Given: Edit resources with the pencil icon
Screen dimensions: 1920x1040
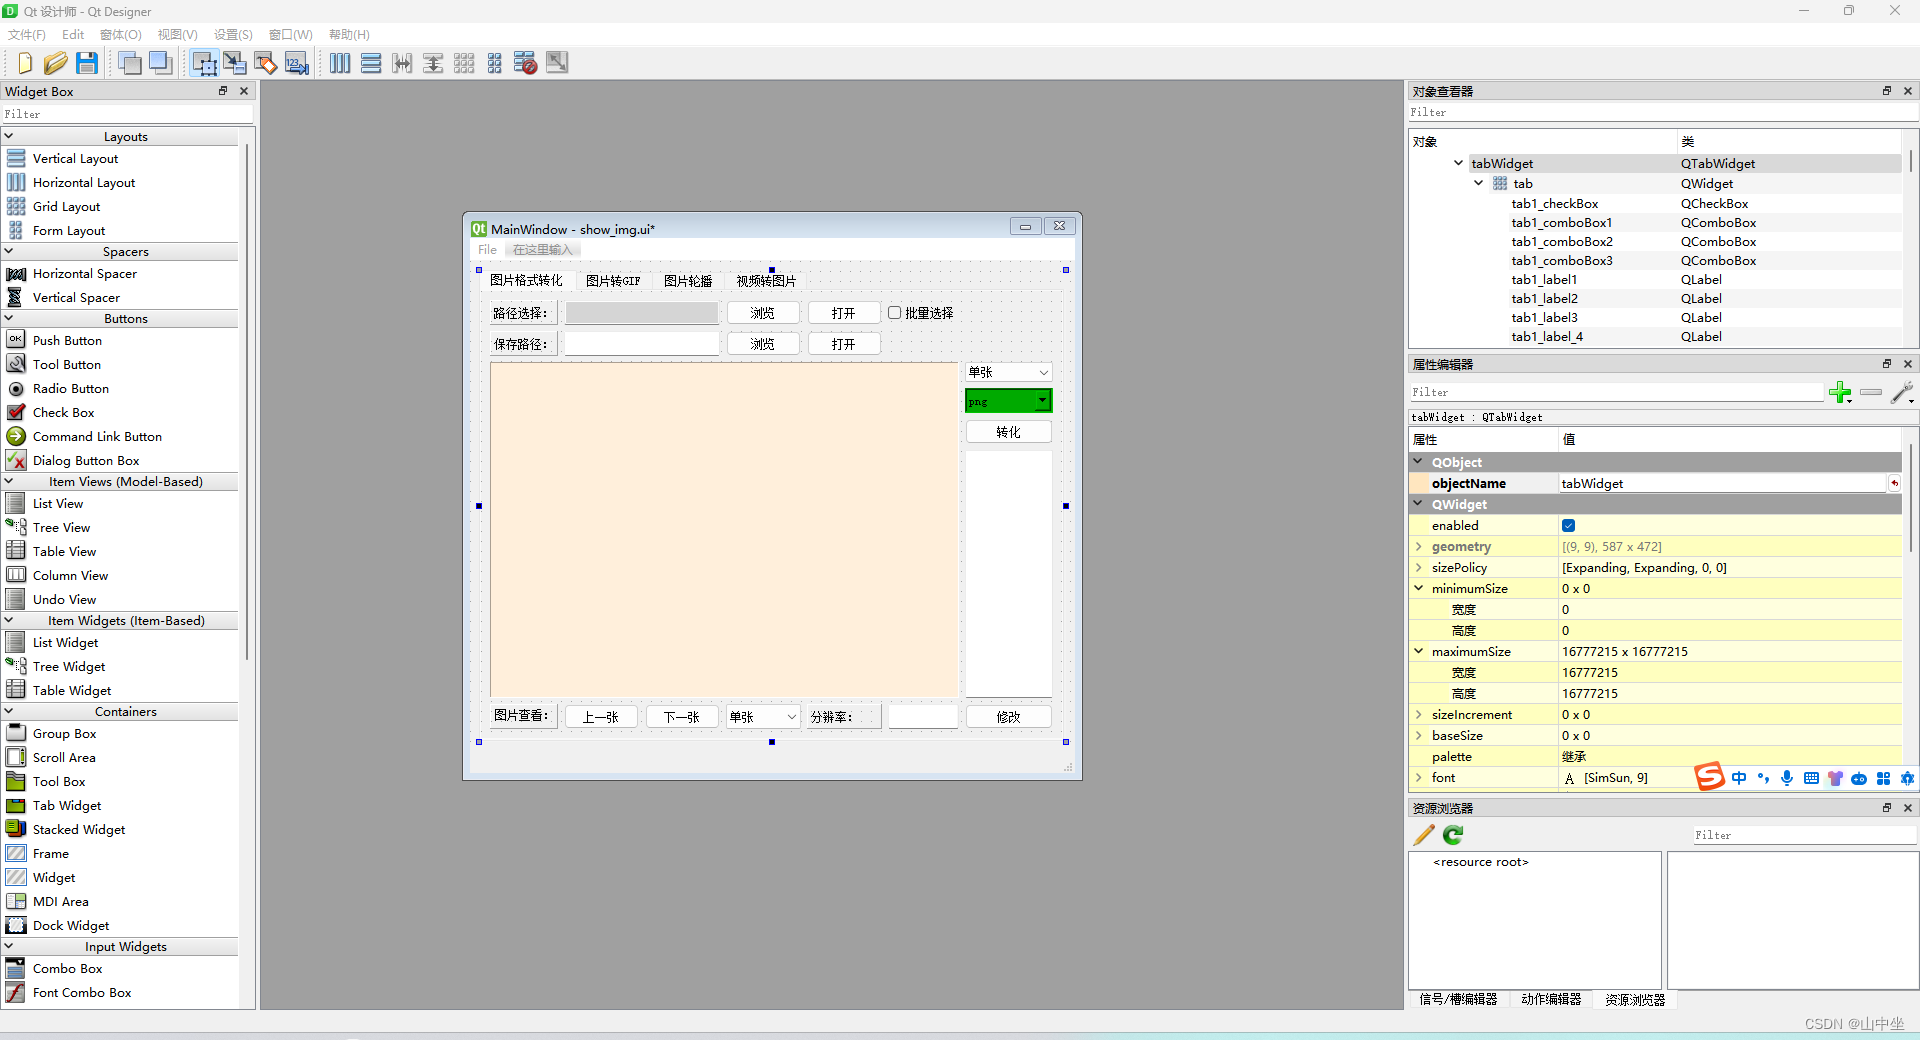Looking at the screenshot, I should click(1424, 835).
